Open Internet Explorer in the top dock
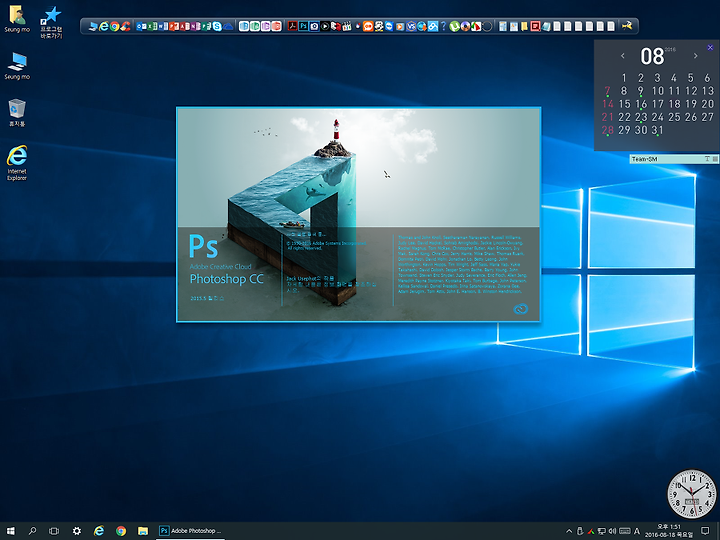The width and height of the screenshot is (720, 540). point(104,26)
